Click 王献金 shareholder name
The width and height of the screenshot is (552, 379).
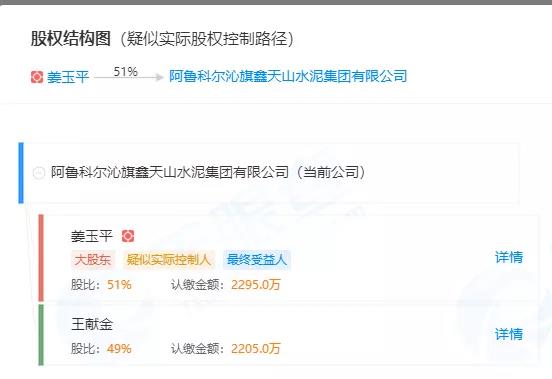92,324
